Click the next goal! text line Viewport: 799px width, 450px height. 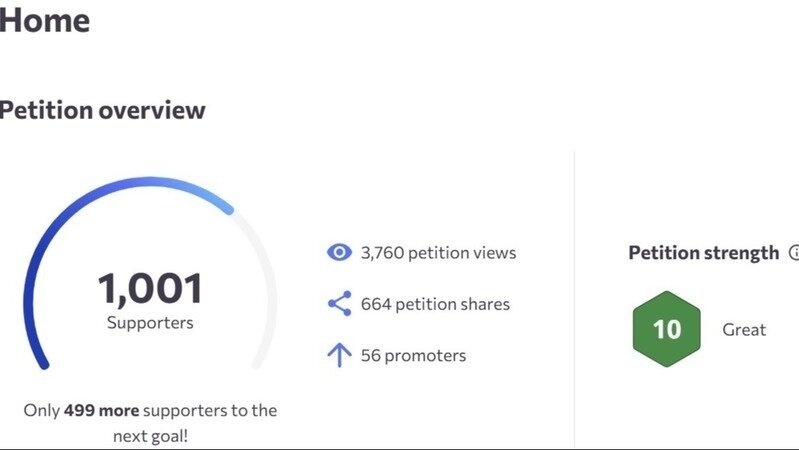150,437
